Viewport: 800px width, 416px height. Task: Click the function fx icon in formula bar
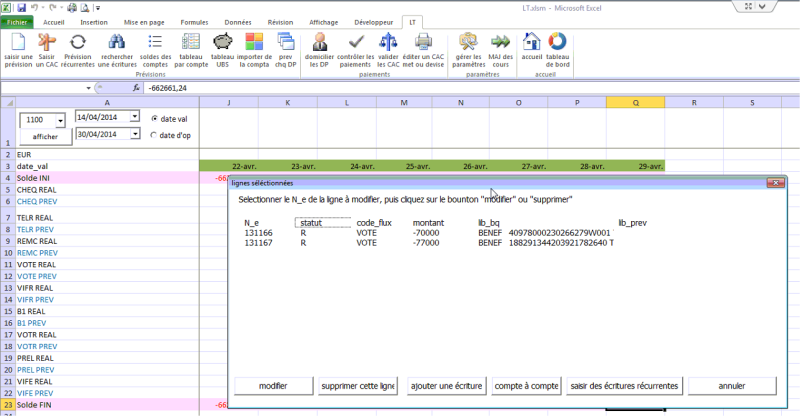pos(136,88)
